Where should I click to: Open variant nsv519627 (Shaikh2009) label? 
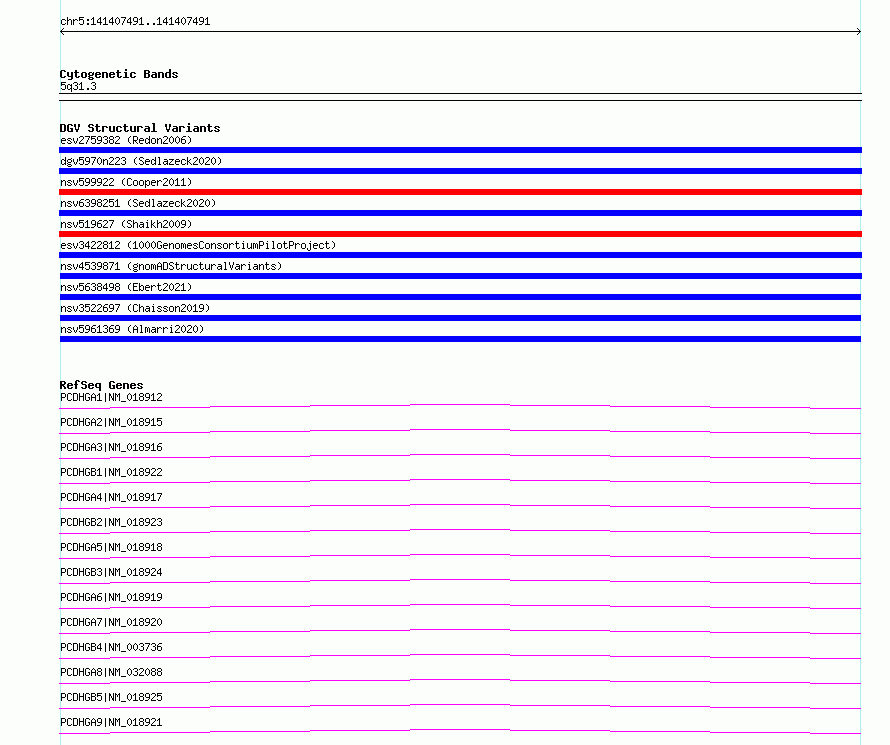(x=126, y=224)
